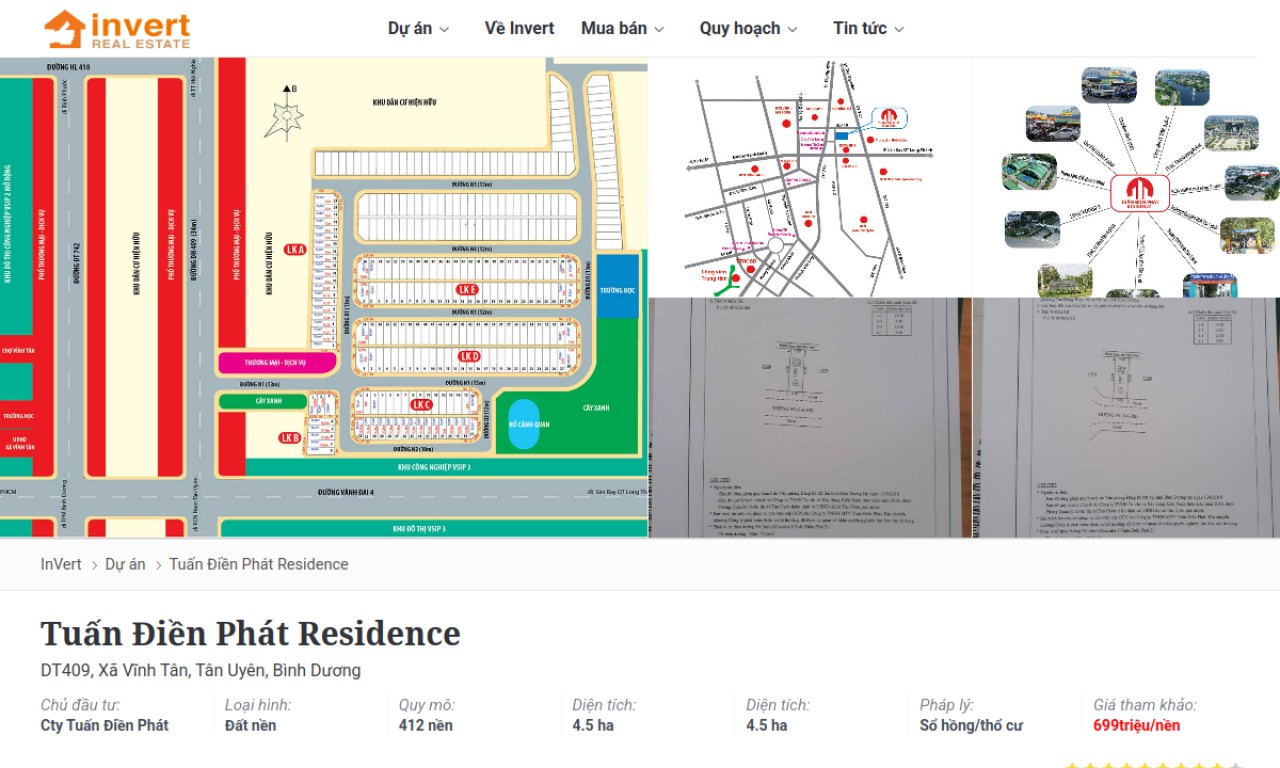The width and height of the screenshot is (1280, 768).
Task: Click the Giá tham khảo label
Action: point(1145,705)
